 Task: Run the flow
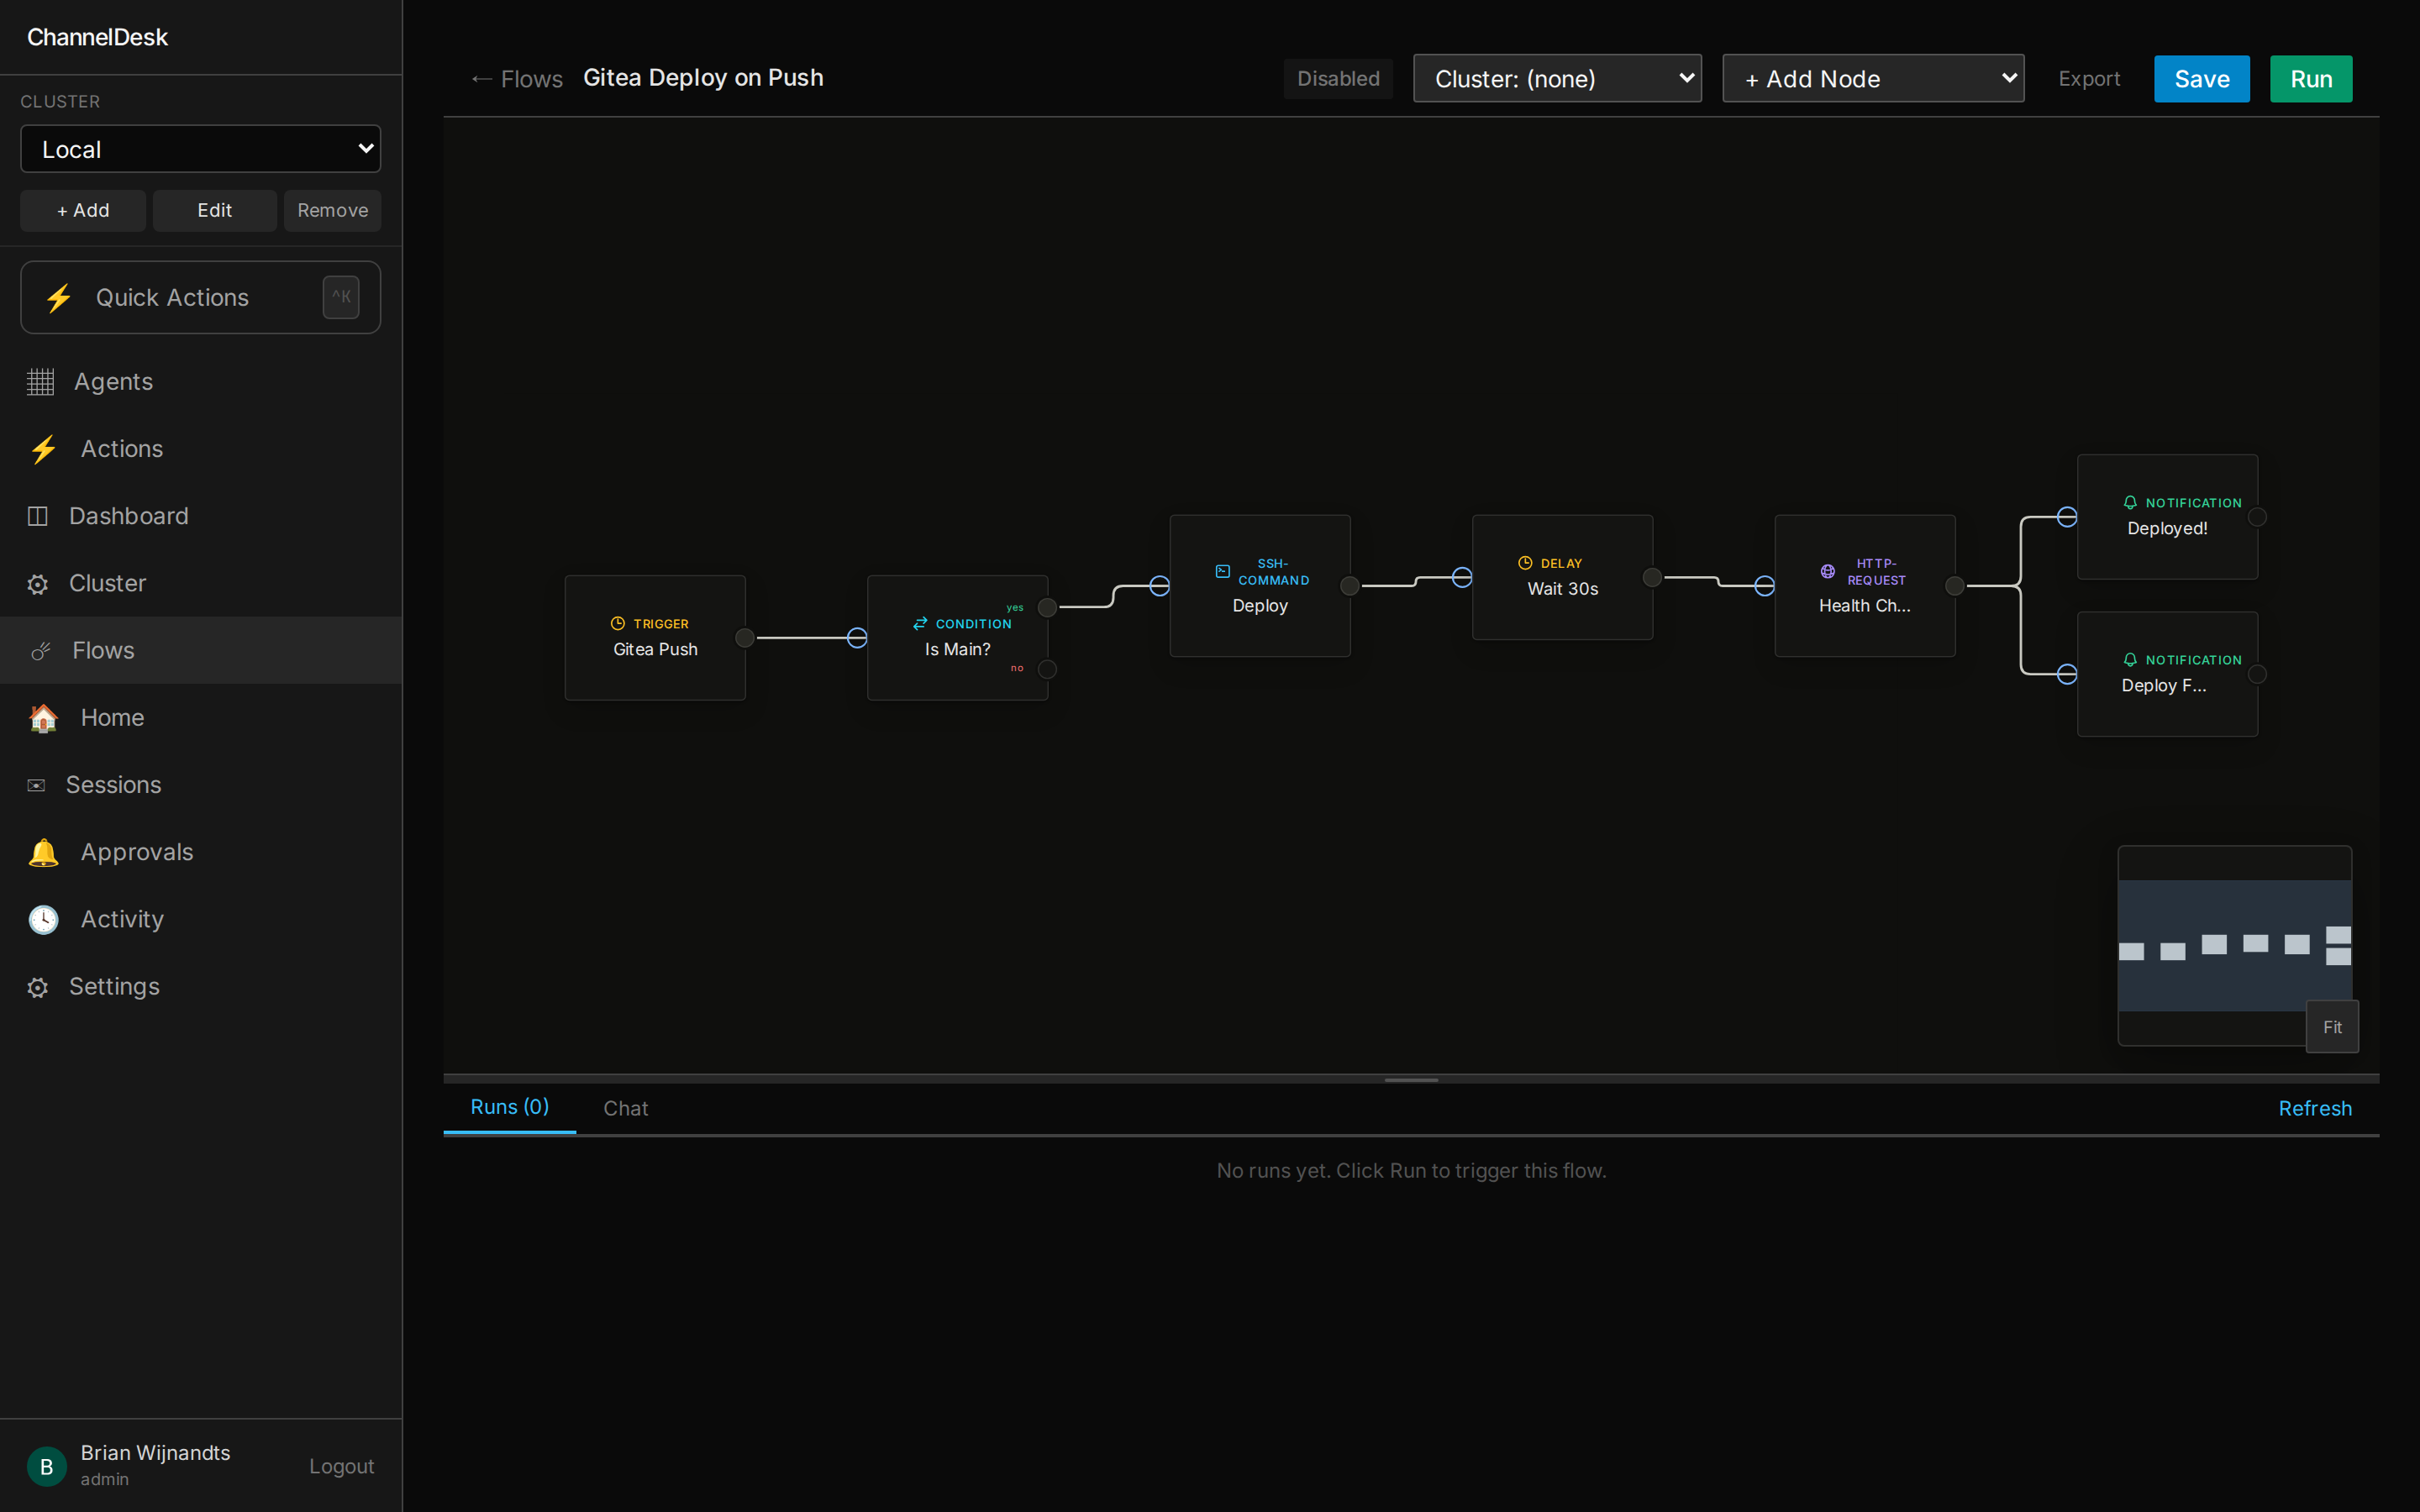coord(2311,79)
